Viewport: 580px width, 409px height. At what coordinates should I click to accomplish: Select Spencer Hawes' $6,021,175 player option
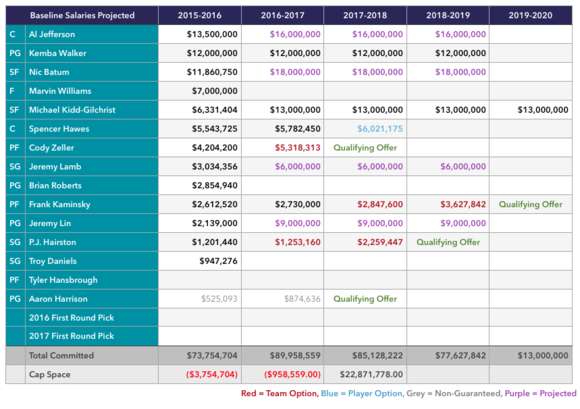pos(380,129)
